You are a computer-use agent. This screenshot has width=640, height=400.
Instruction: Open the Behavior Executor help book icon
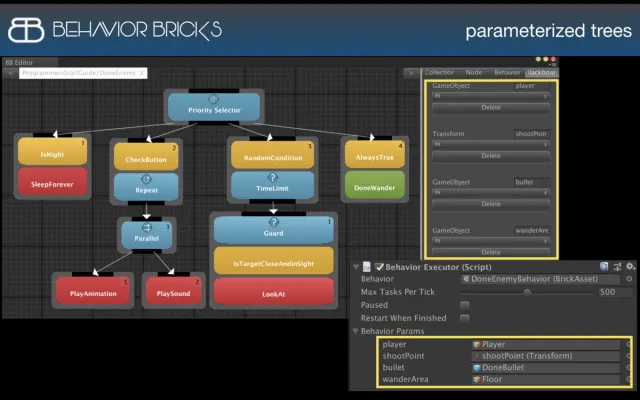coord(604,267)
